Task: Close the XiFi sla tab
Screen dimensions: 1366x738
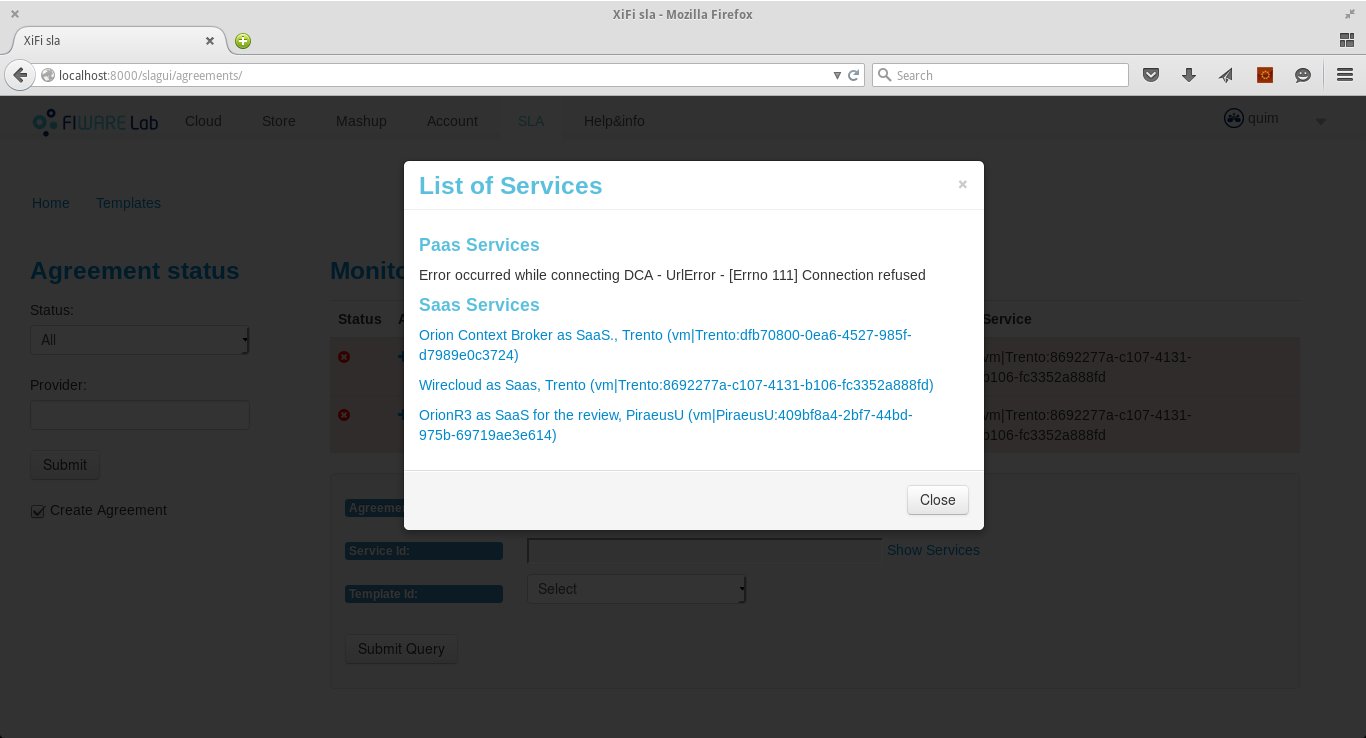Action: tap(210, 41)
